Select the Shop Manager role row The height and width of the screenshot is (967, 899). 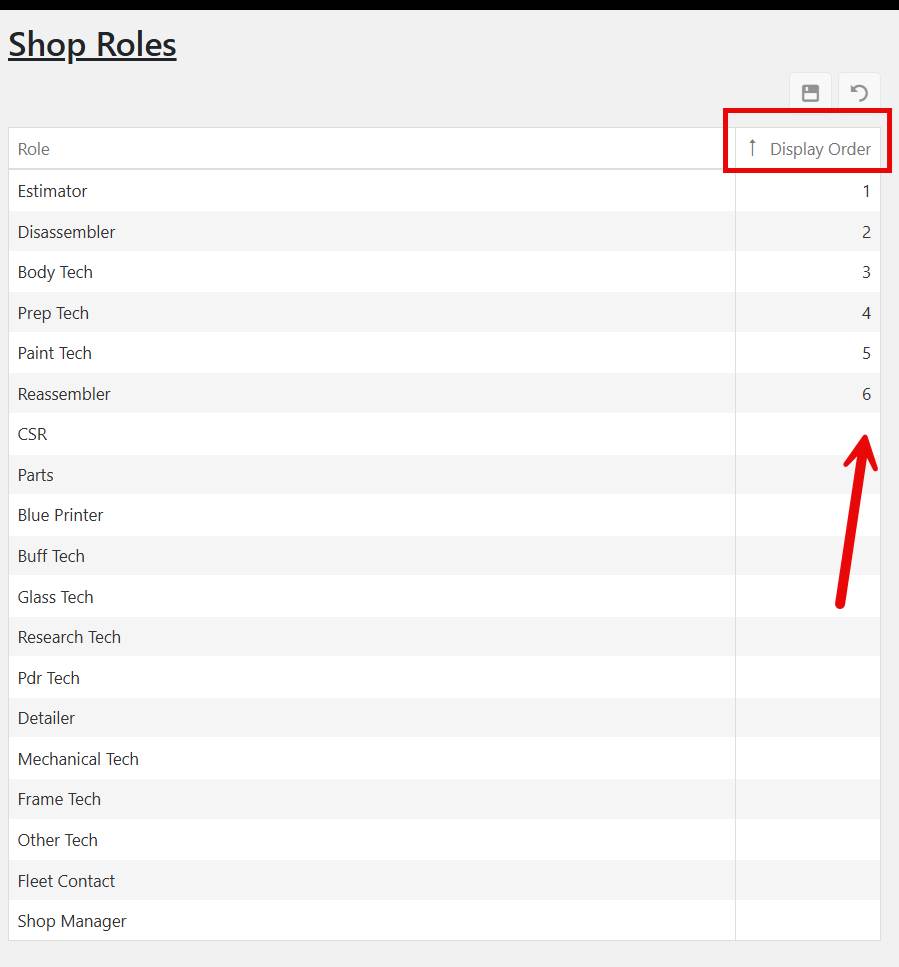[x=72, y=921]
